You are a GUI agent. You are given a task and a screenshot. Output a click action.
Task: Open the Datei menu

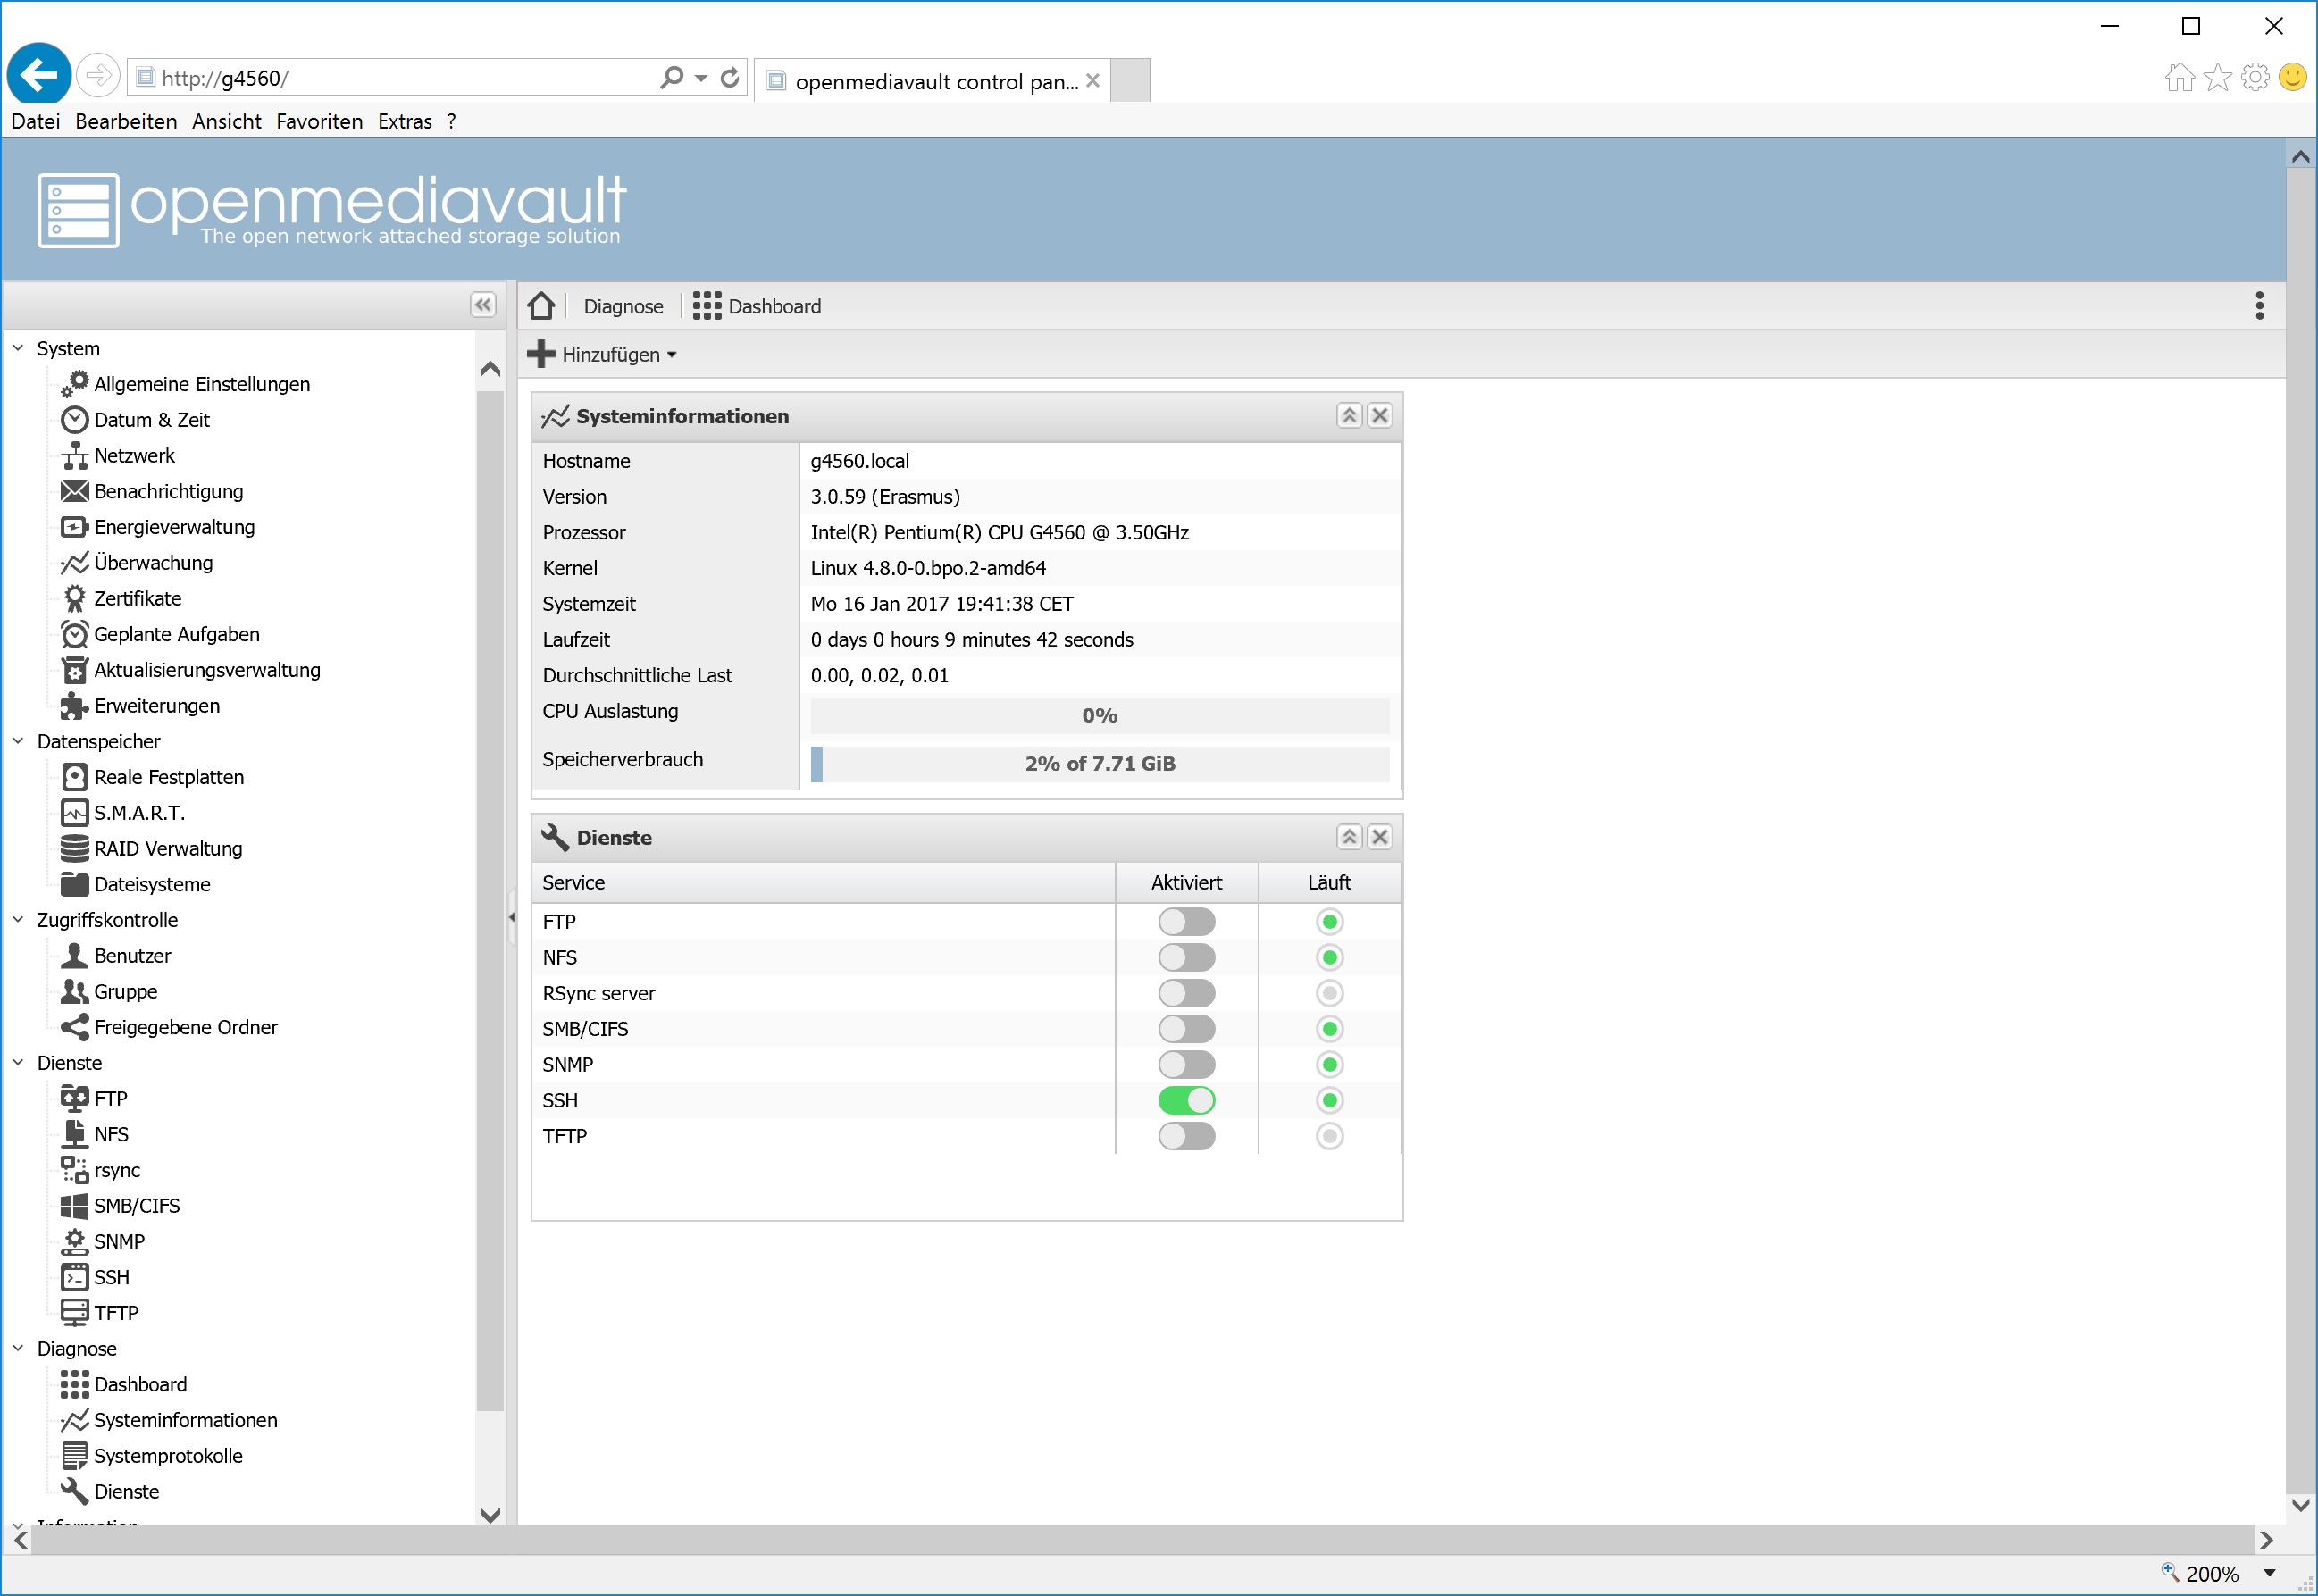pos(35,122)
